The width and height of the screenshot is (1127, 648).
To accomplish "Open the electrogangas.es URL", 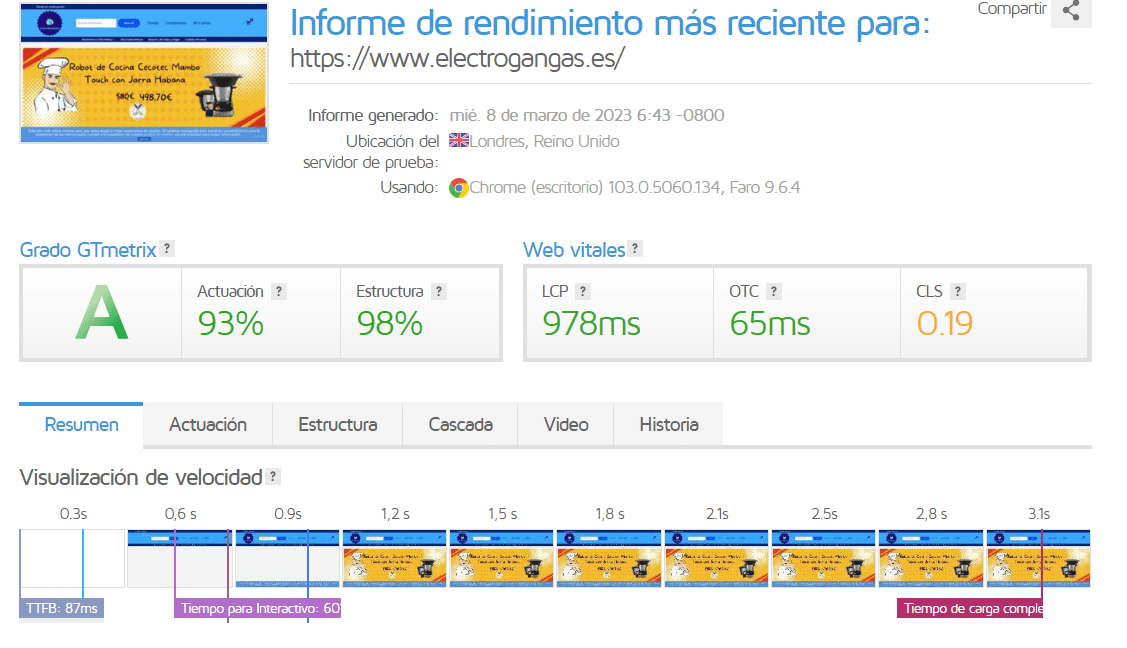I will point(458,58).
